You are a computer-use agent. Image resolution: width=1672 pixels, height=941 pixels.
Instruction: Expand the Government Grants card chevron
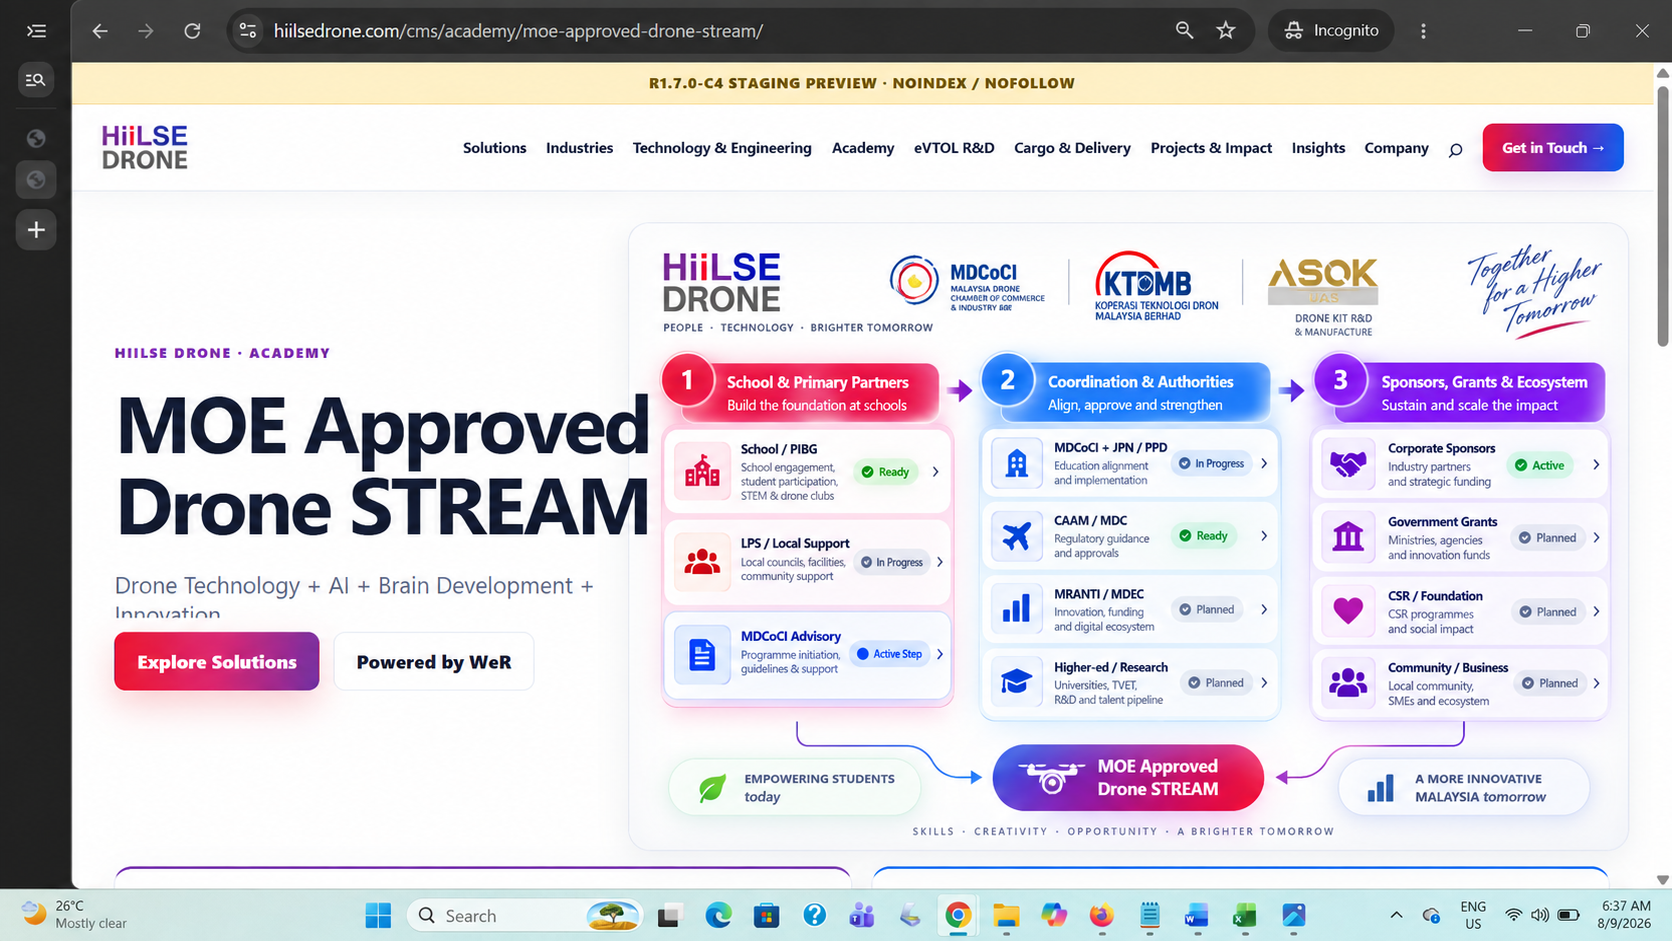tap(1596, 538)
